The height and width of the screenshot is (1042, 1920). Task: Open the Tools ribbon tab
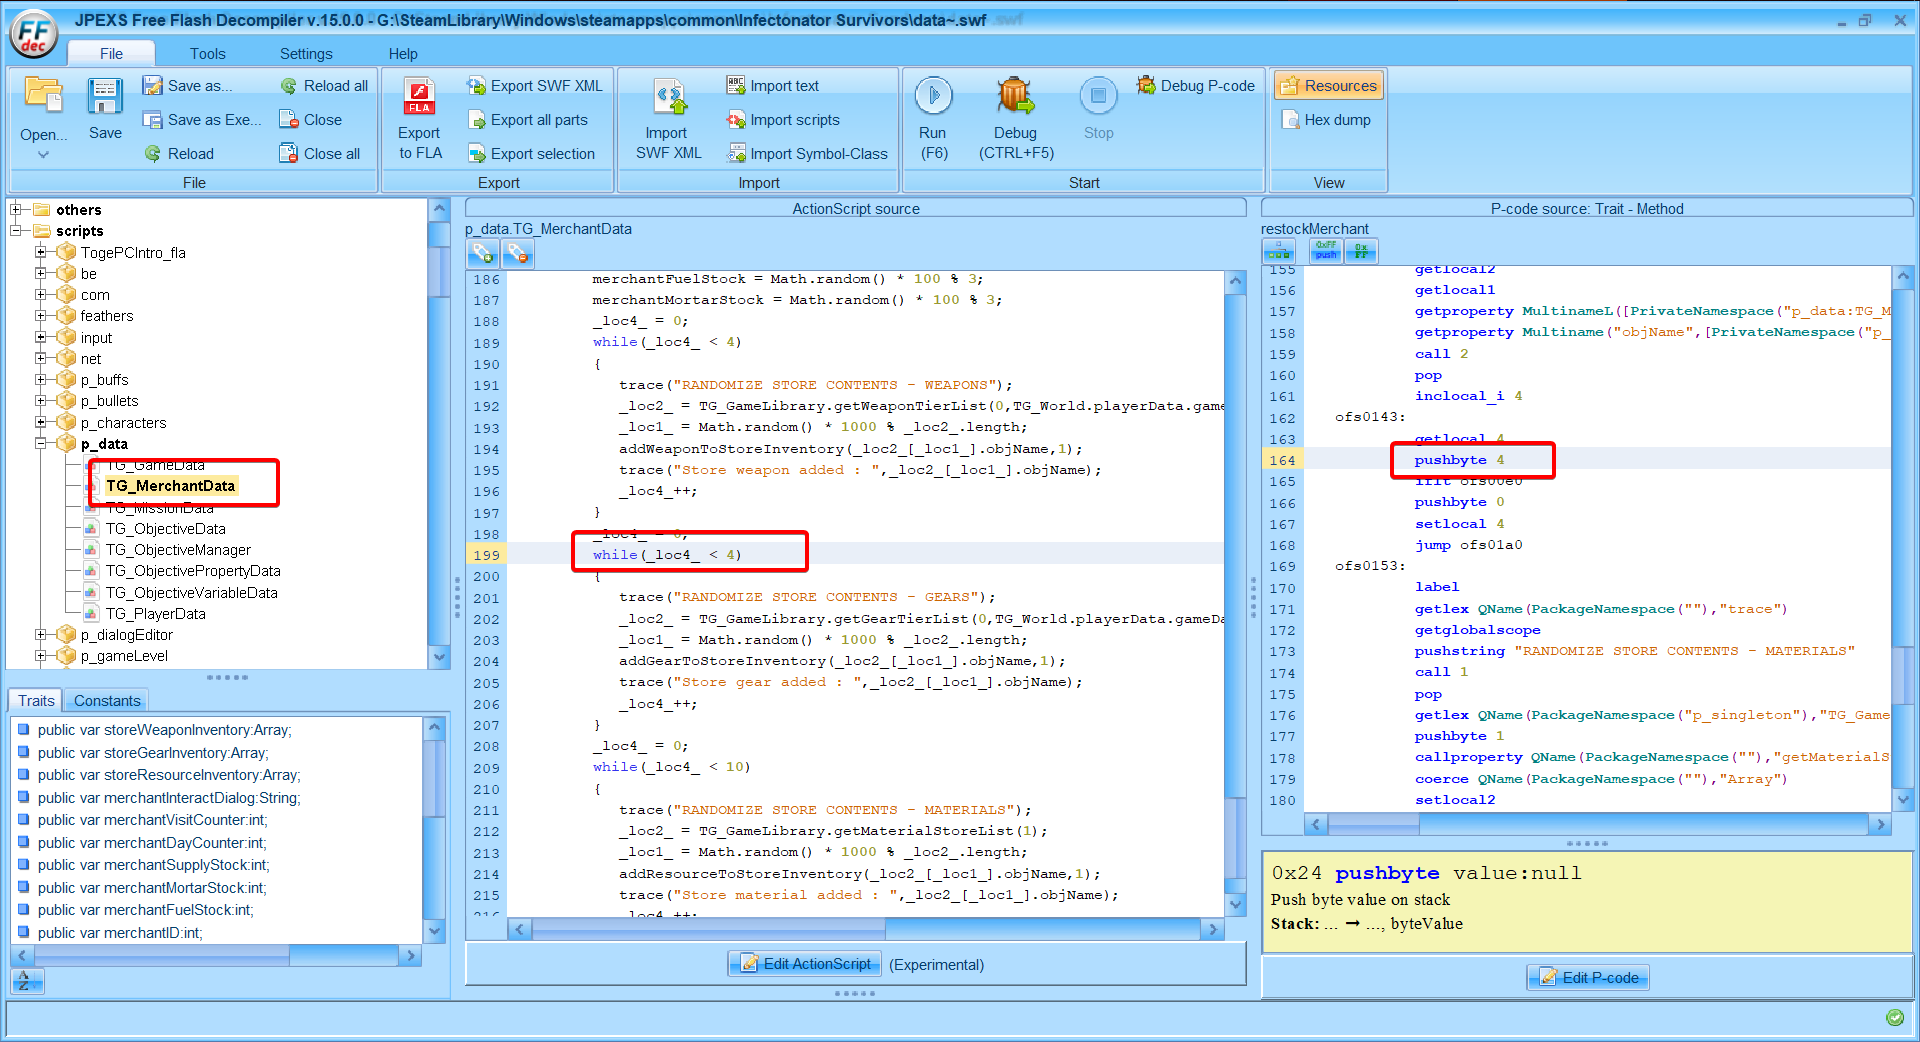(x=208, y=54)
